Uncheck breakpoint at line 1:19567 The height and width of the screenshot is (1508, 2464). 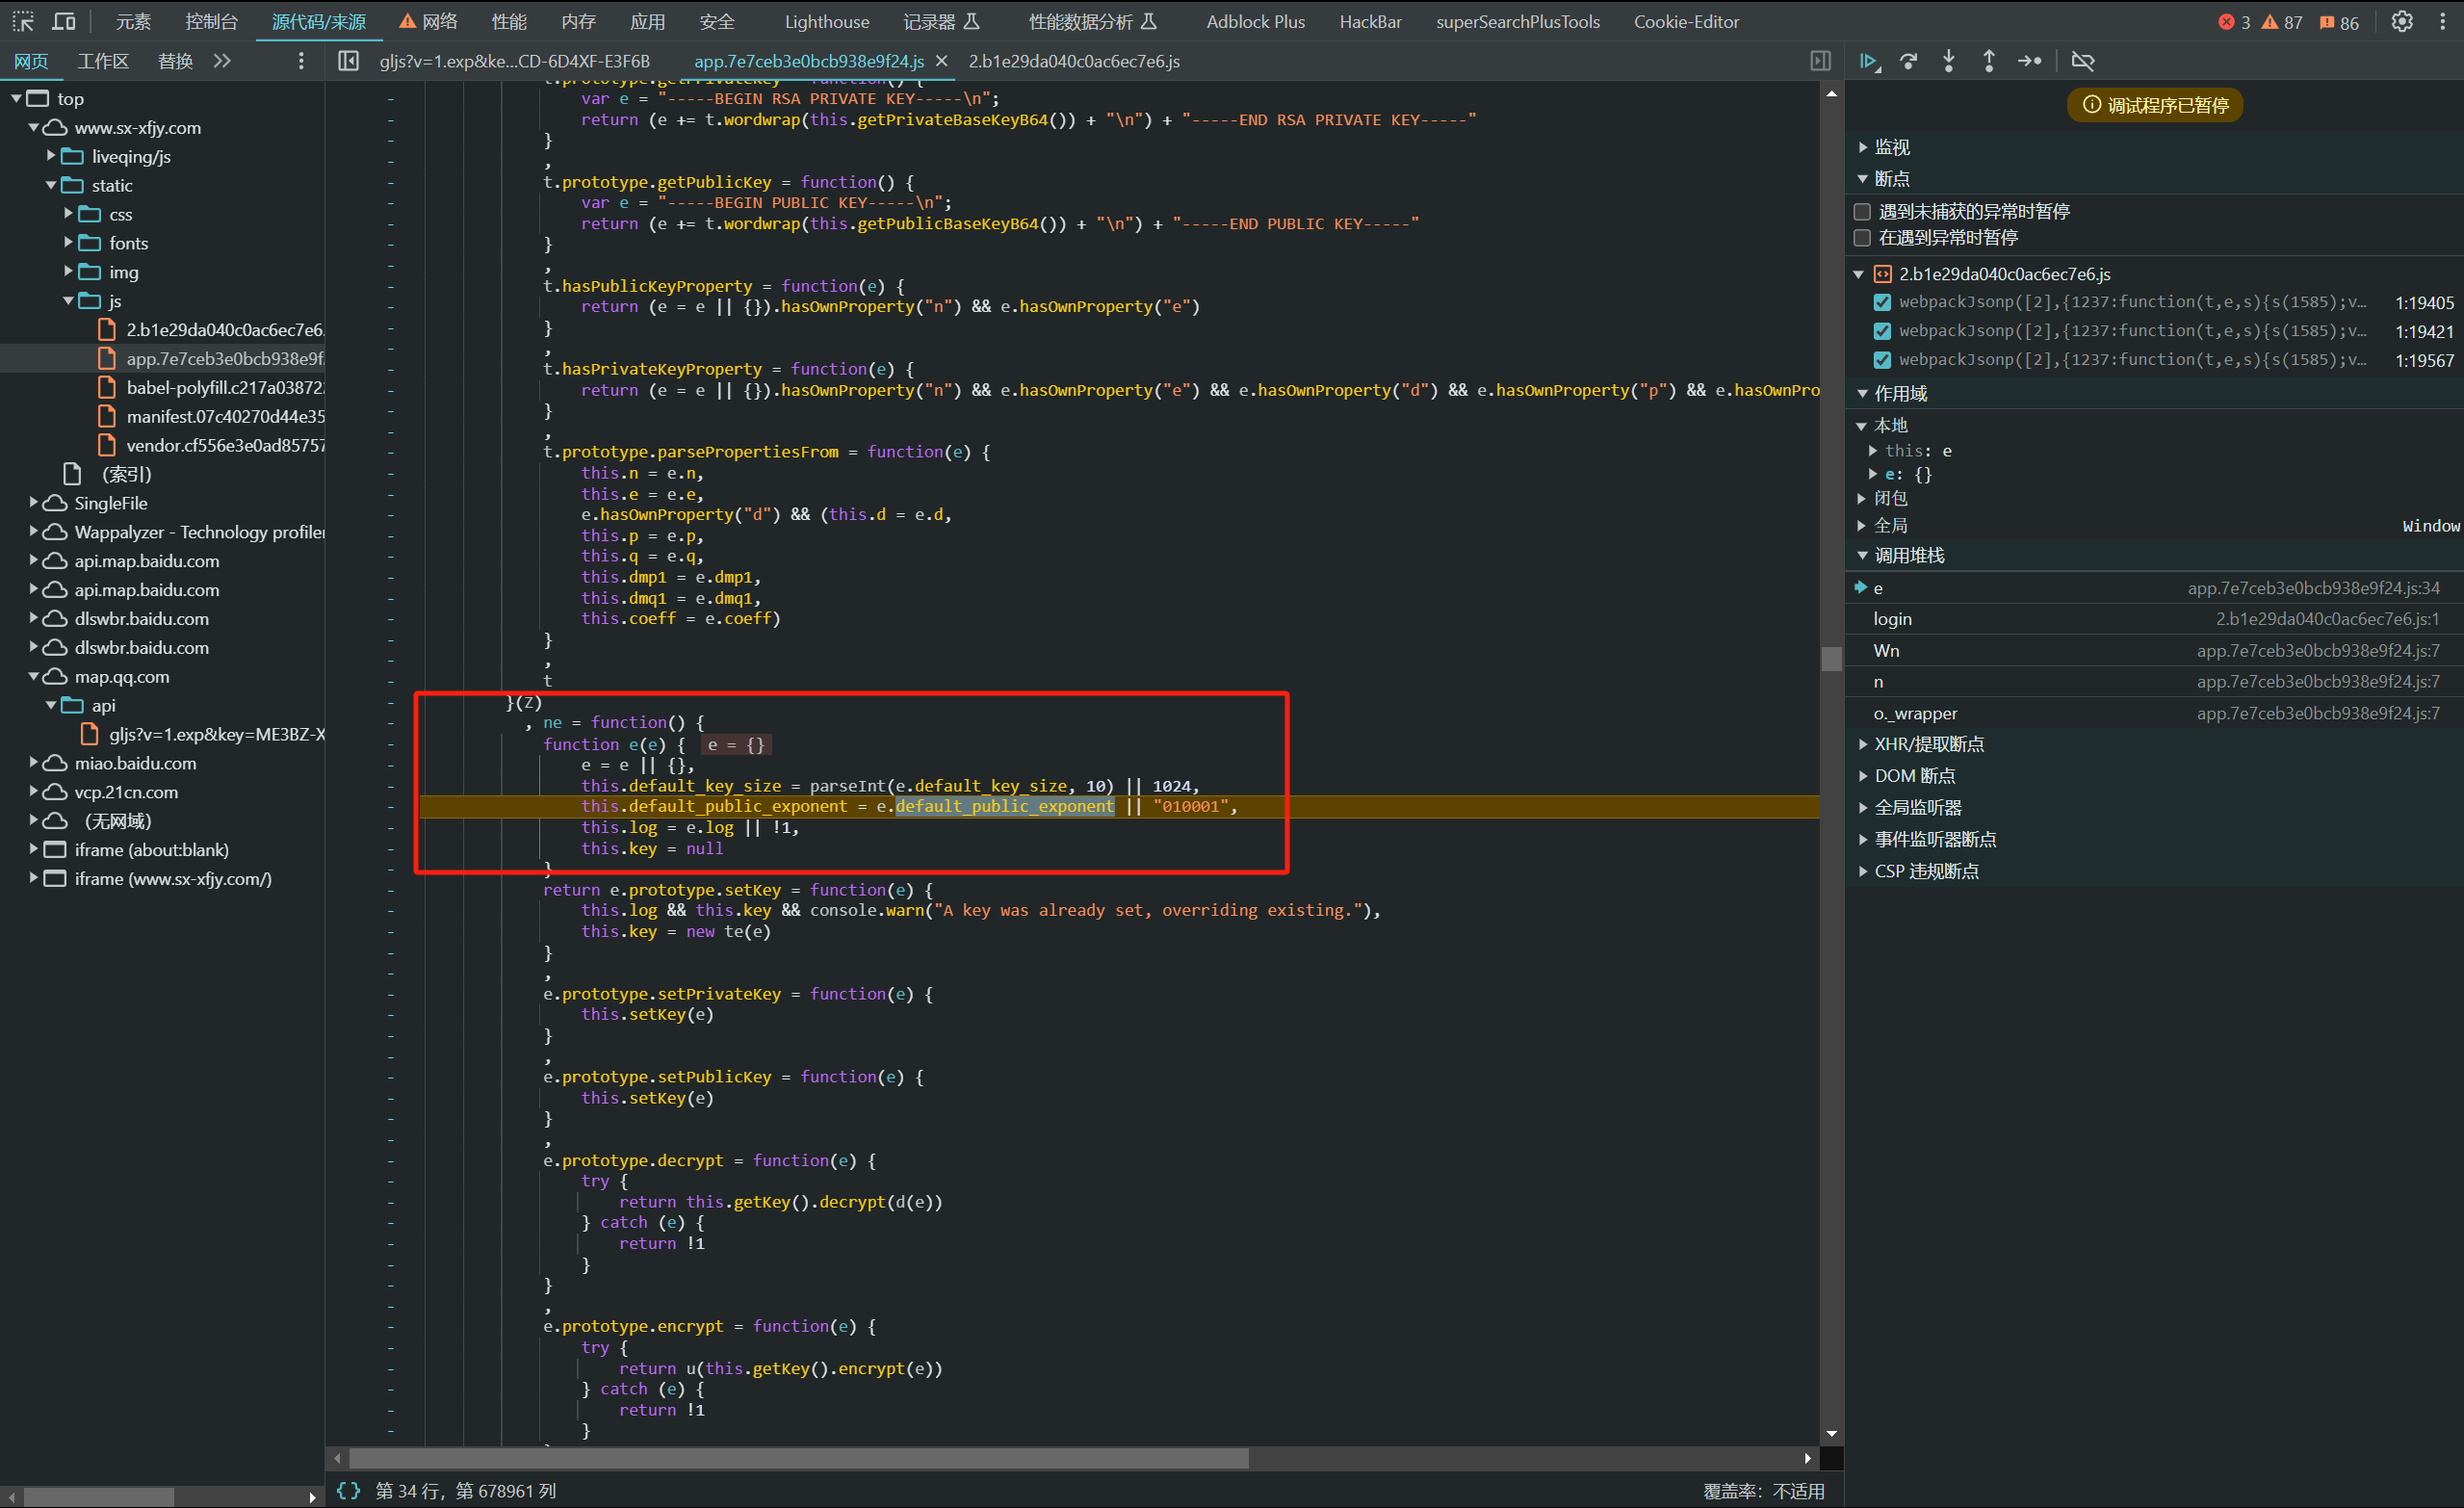(x=1882, y=360)
